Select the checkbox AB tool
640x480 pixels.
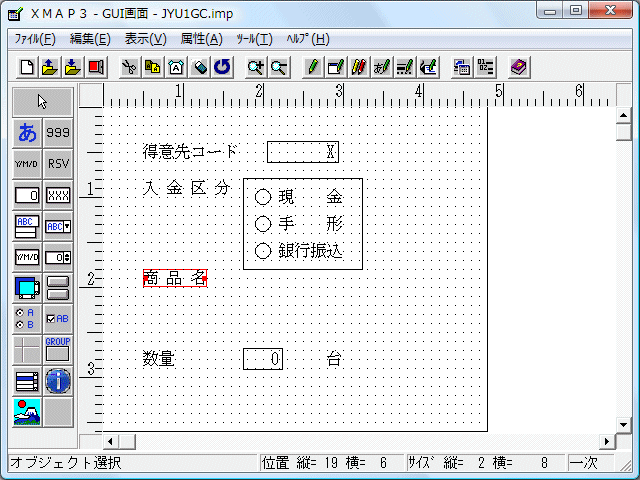[x=58, y=319]
